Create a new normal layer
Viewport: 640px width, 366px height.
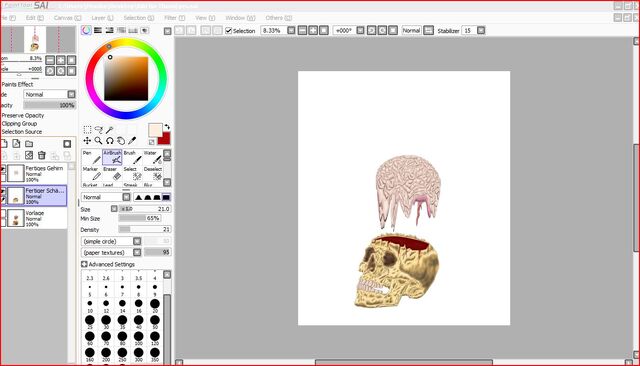4,144
